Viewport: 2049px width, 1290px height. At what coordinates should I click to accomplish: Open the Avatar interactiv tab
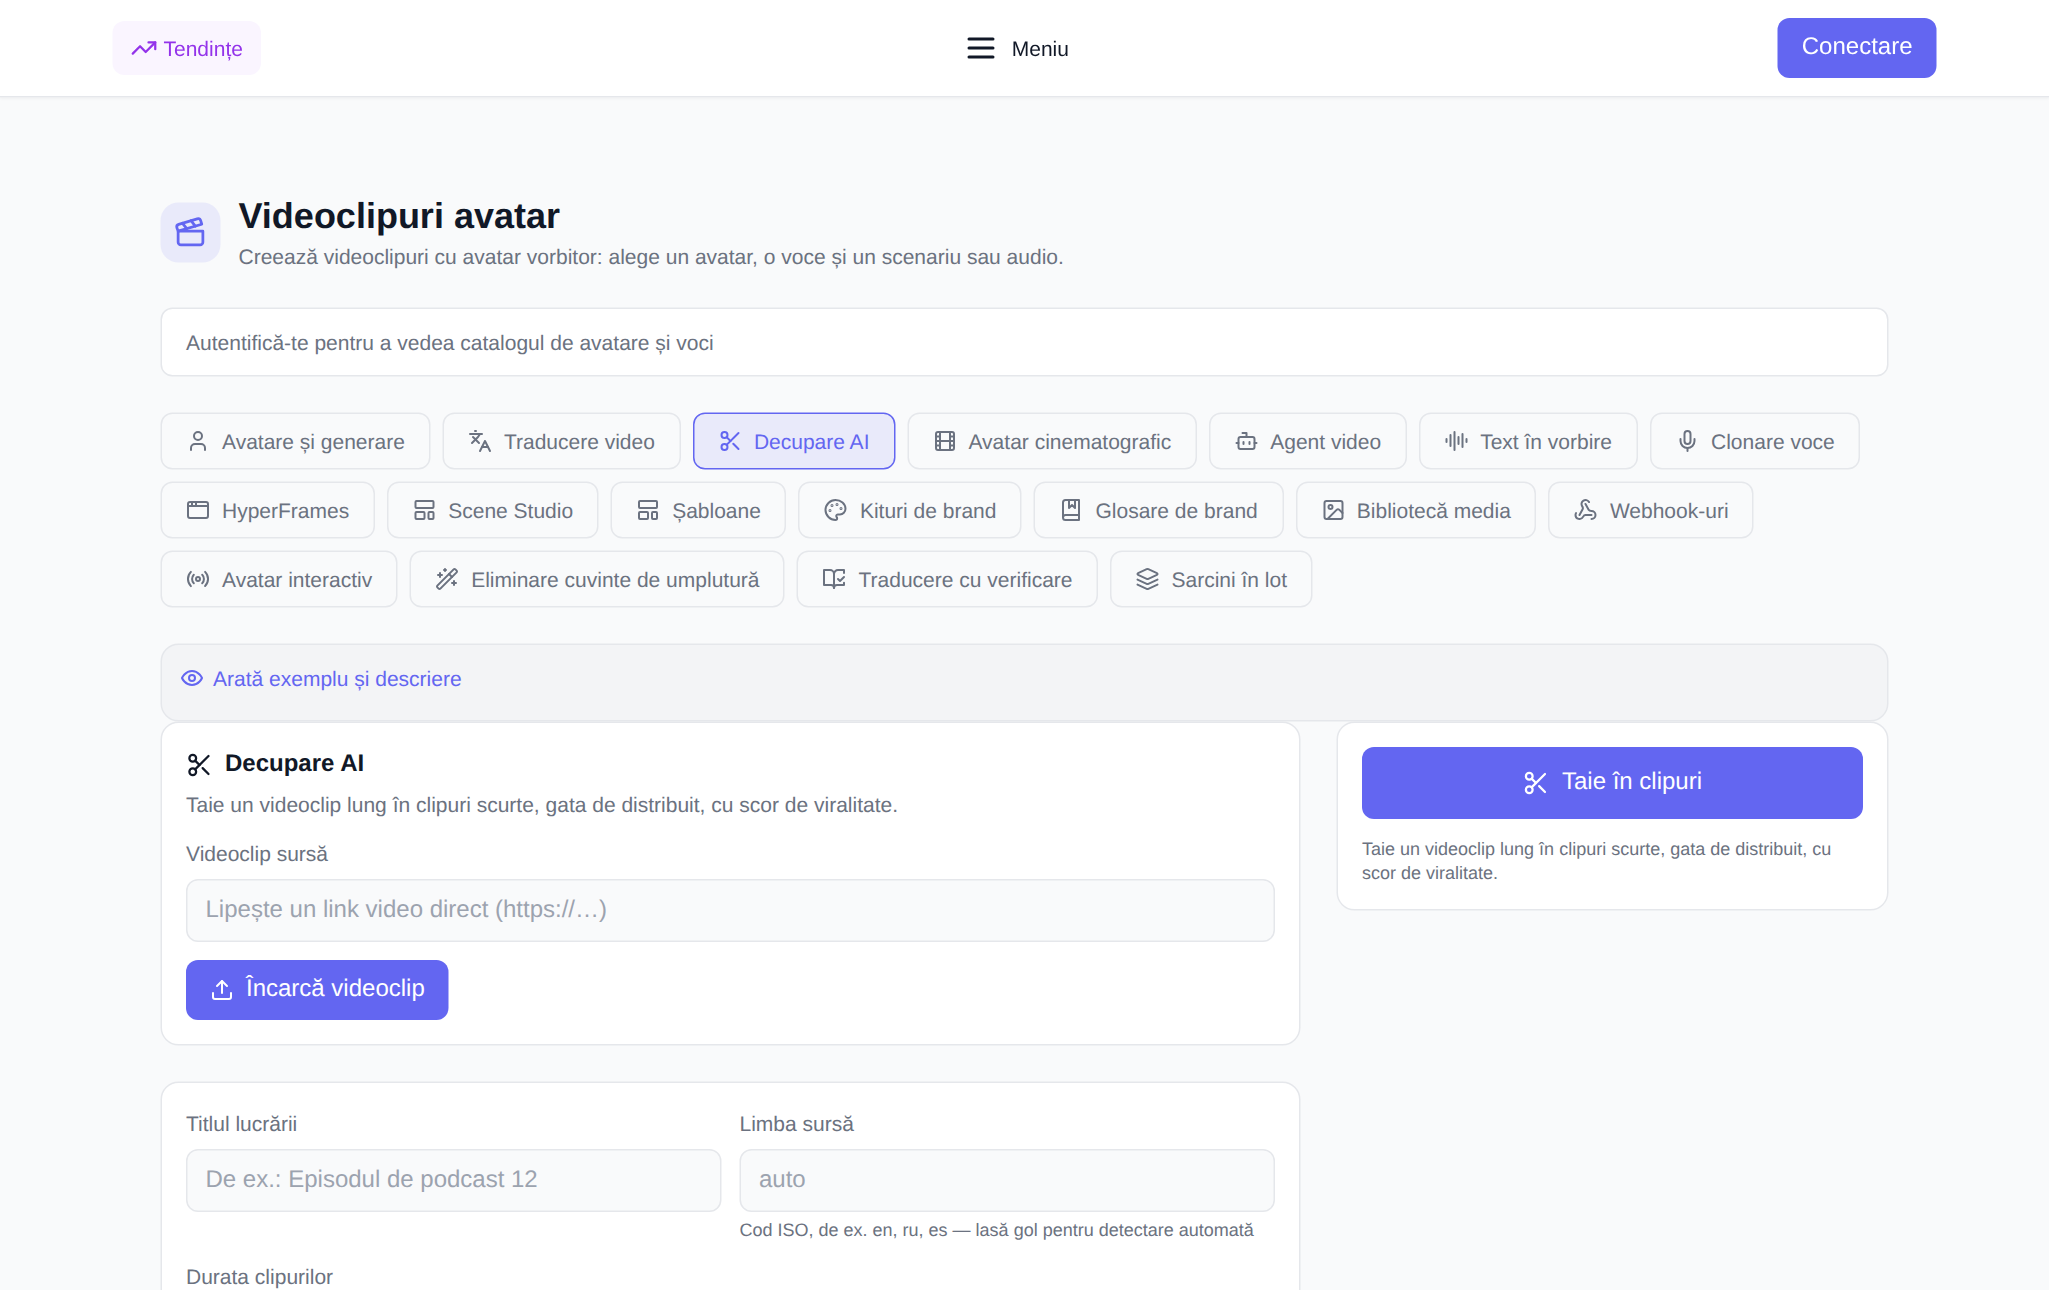(279, 579)
